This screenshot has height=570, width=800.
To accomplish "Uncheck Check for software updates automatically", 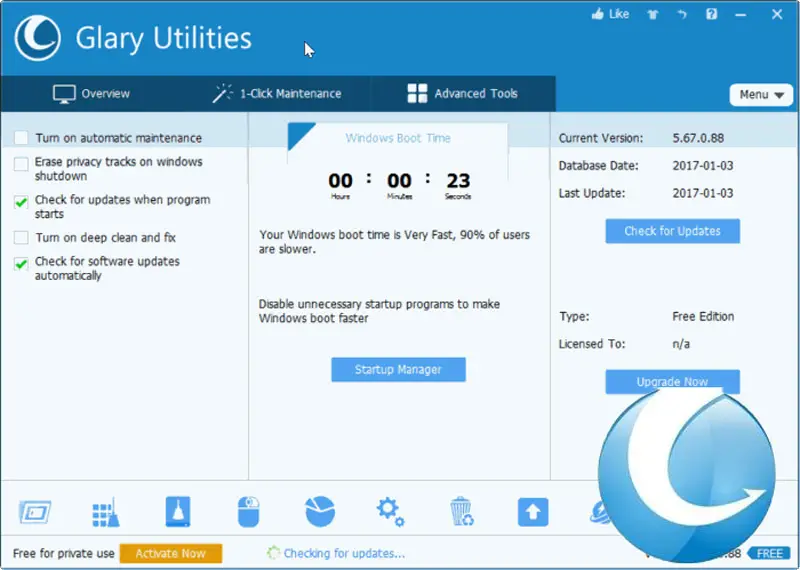I will pos(21,263).
